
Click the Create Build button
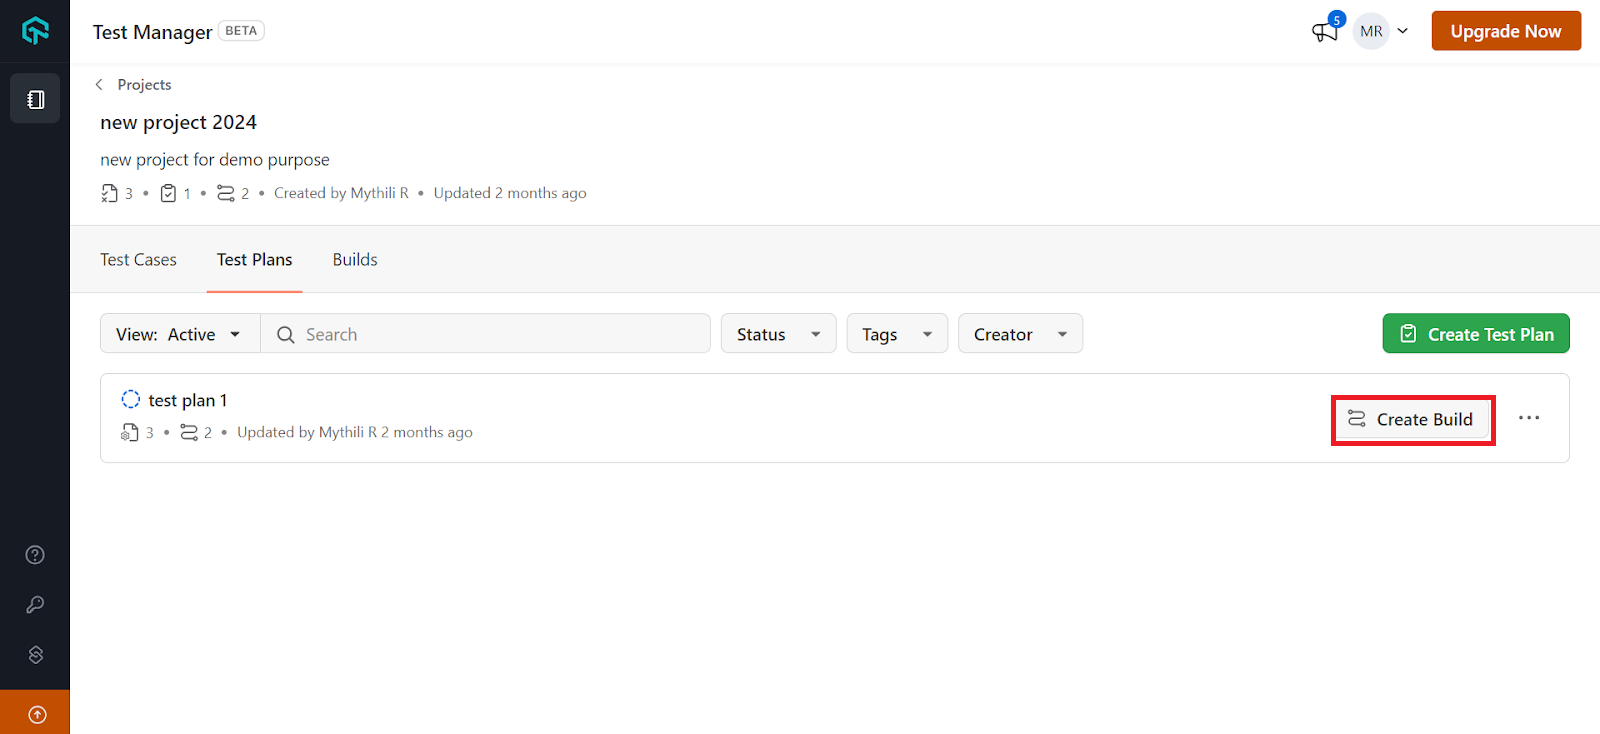1412,420
